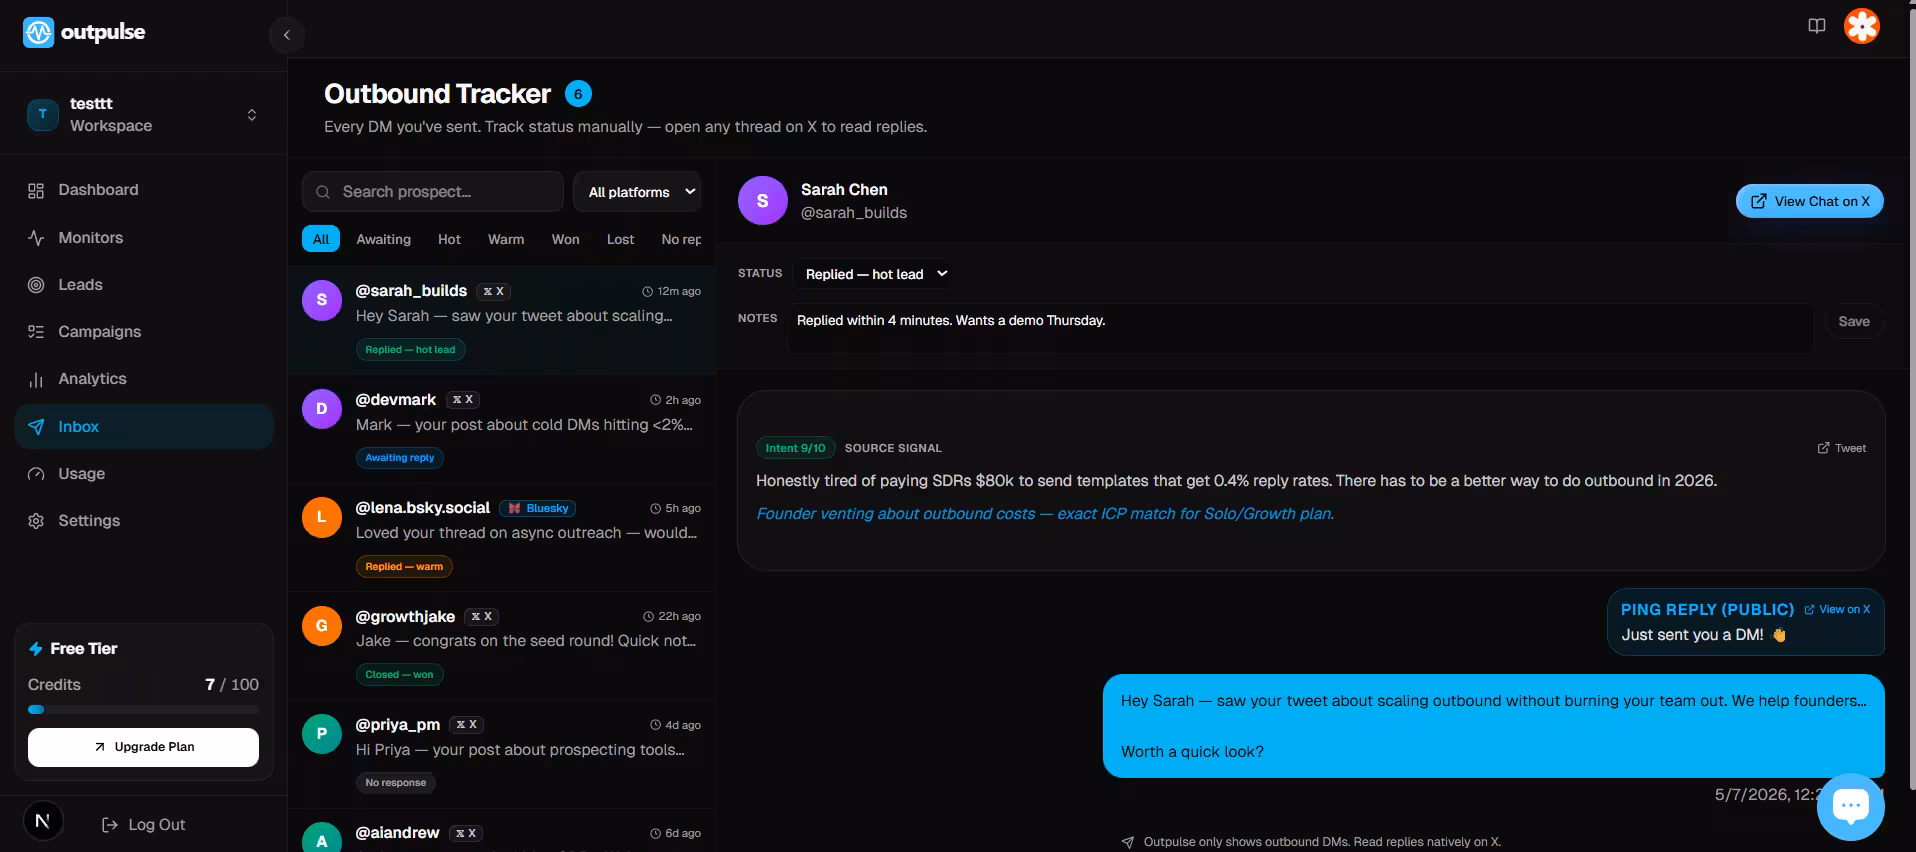The image size is (1916, 852).
Task: Click the Tweet source link icon
Action: [1842, 448]
